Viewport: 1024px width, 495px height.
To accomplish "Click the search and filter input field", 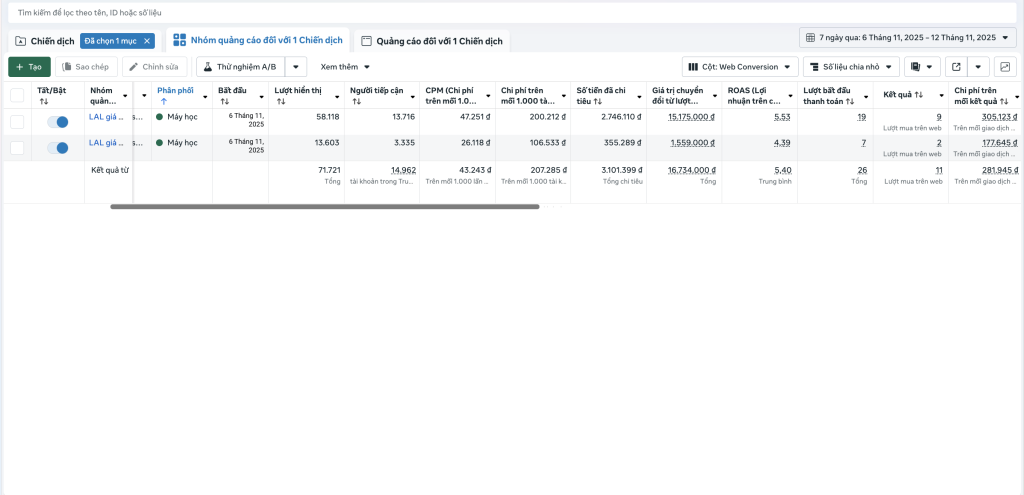I will pyautogui.click(x=400, y=12).
